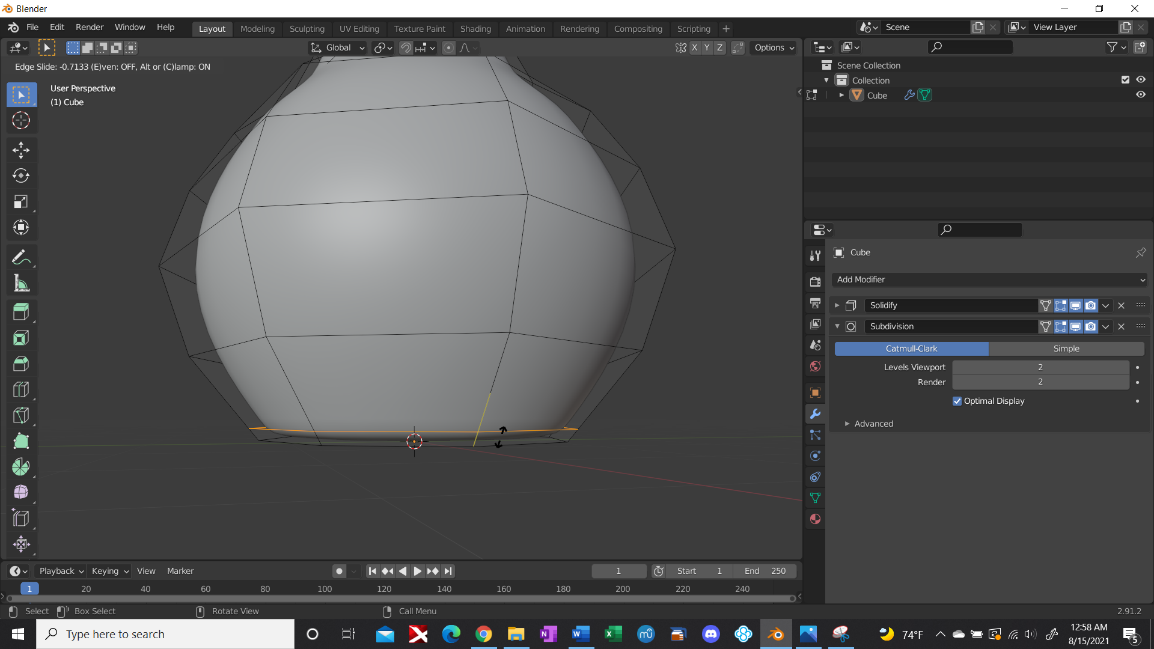Image resolution: width=1154 pixels, height=649 pixels.
Task: Open the Modifier properties tab
Action: (815, 414)
